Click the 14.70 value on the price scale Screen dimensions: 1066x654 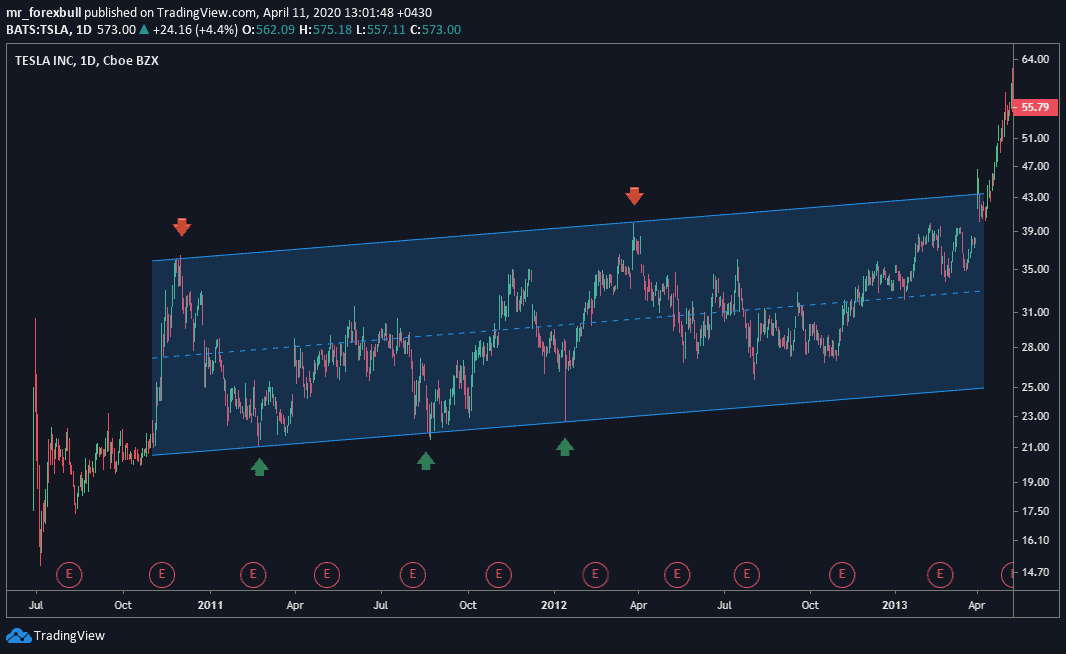1035,573
